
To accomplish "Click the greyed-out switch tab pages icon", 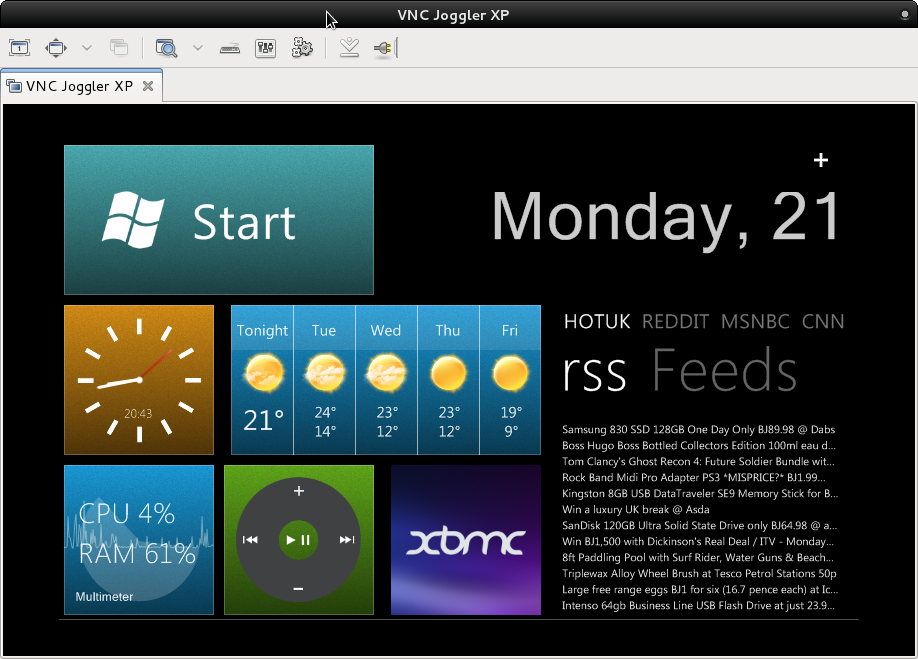I will click(x=119, y=48).
